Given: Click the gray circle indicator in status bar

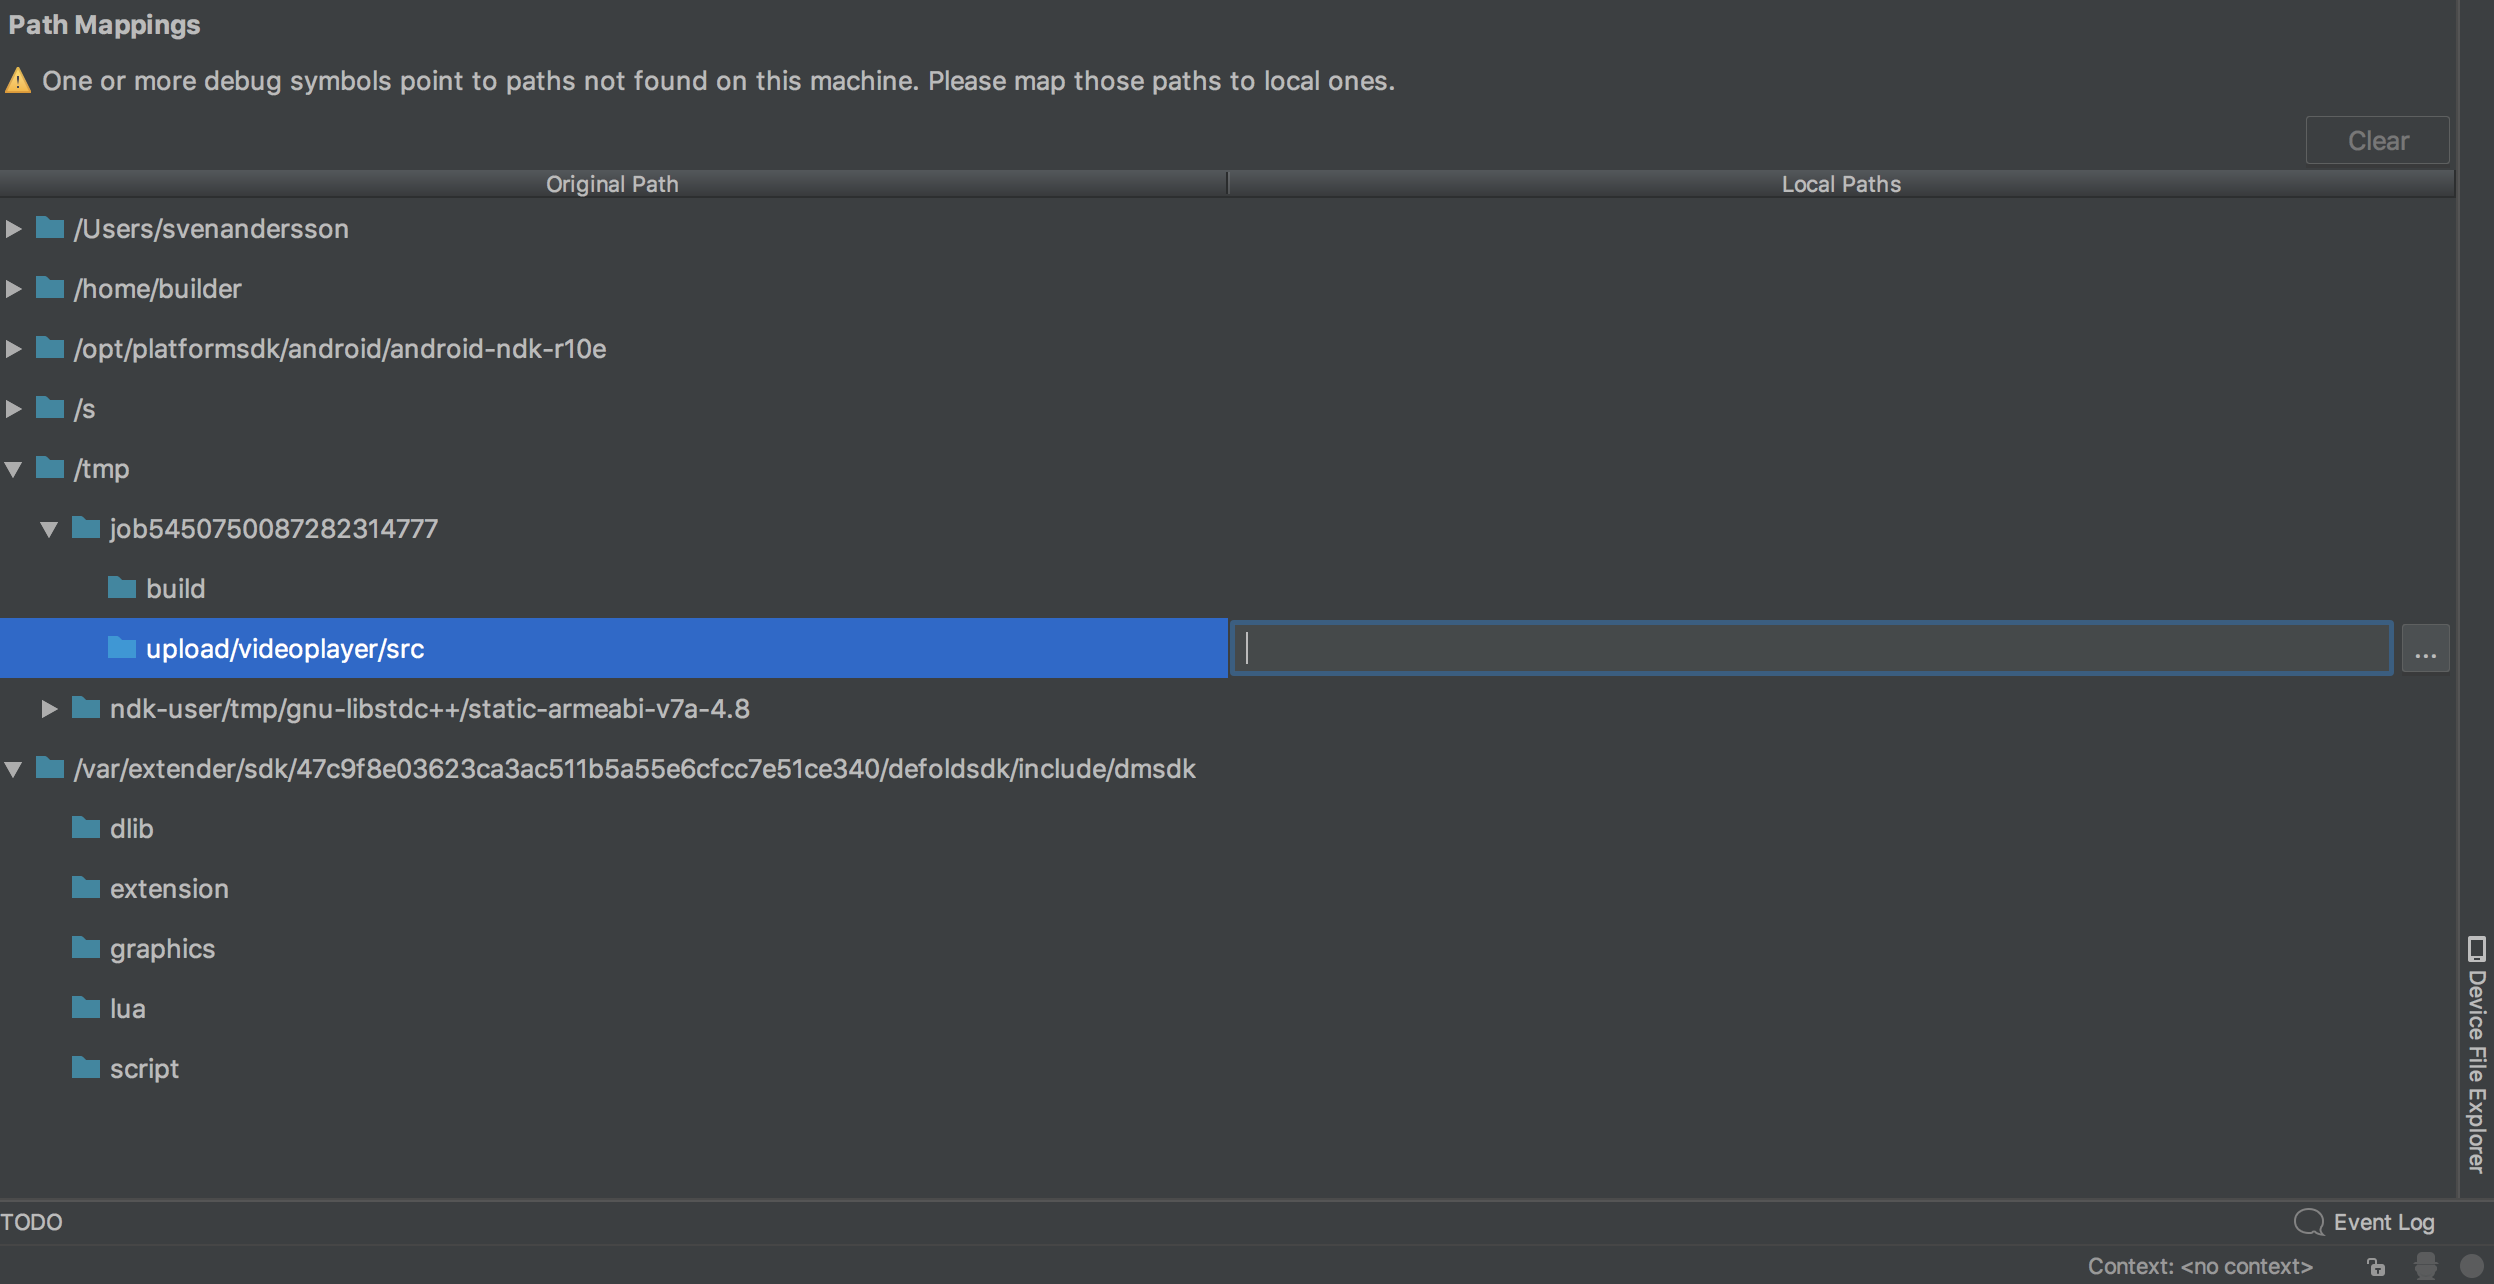Looking at the screenshot, I should tap(2471, 1266).
